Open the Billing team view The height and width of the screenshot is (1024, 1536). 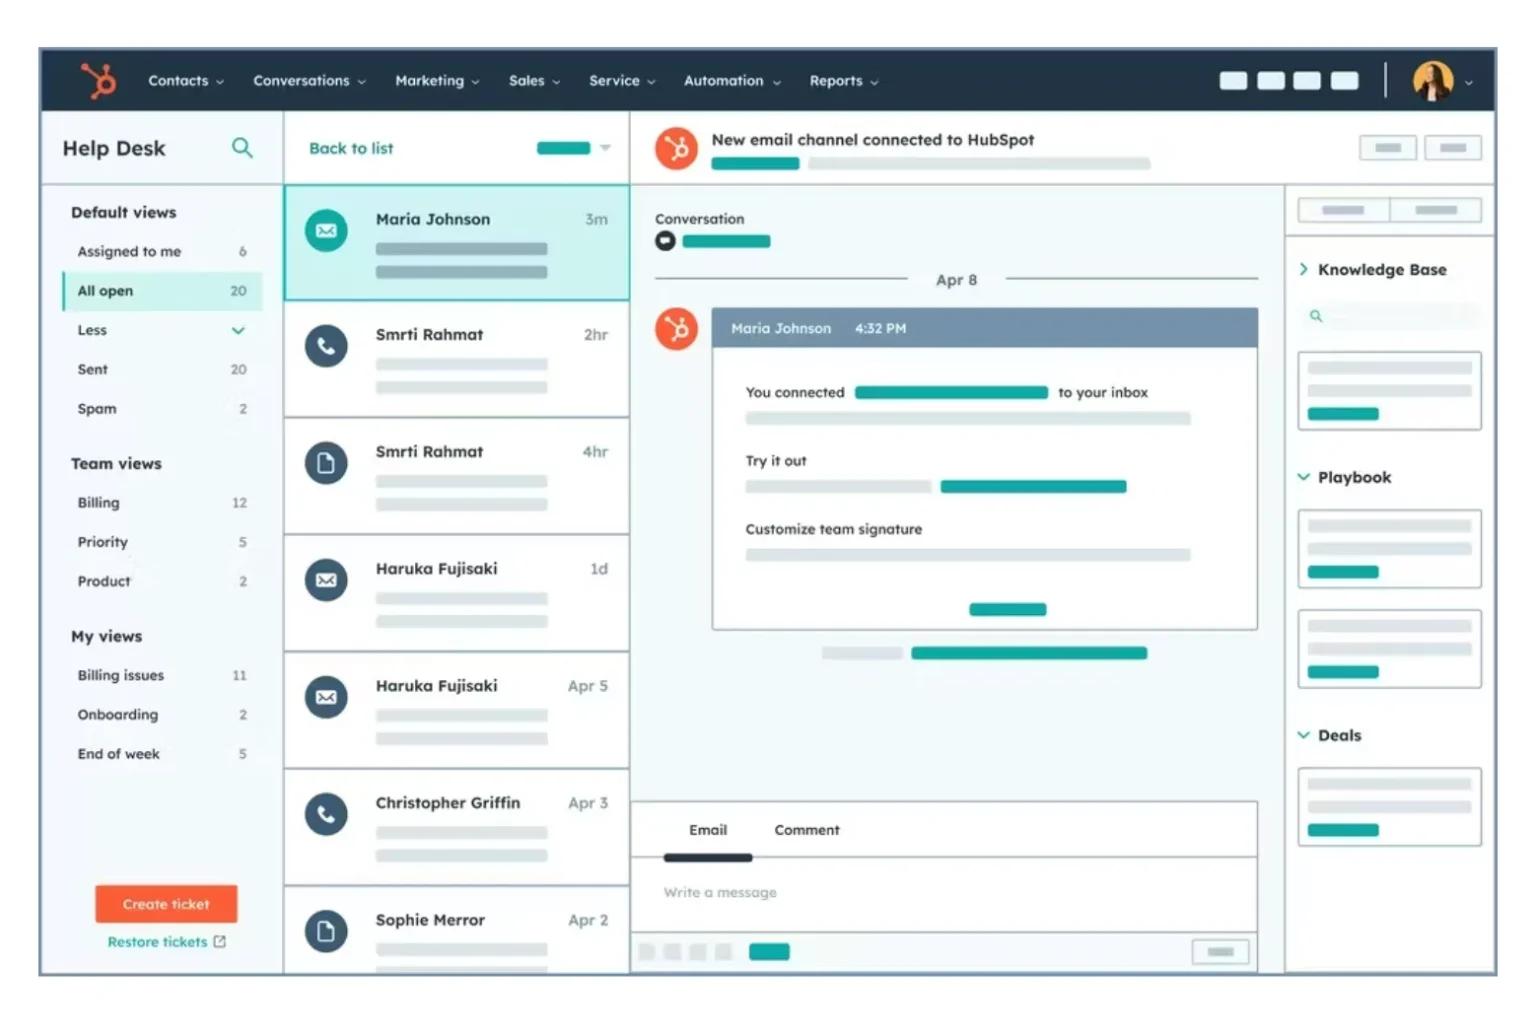point(162,503)
